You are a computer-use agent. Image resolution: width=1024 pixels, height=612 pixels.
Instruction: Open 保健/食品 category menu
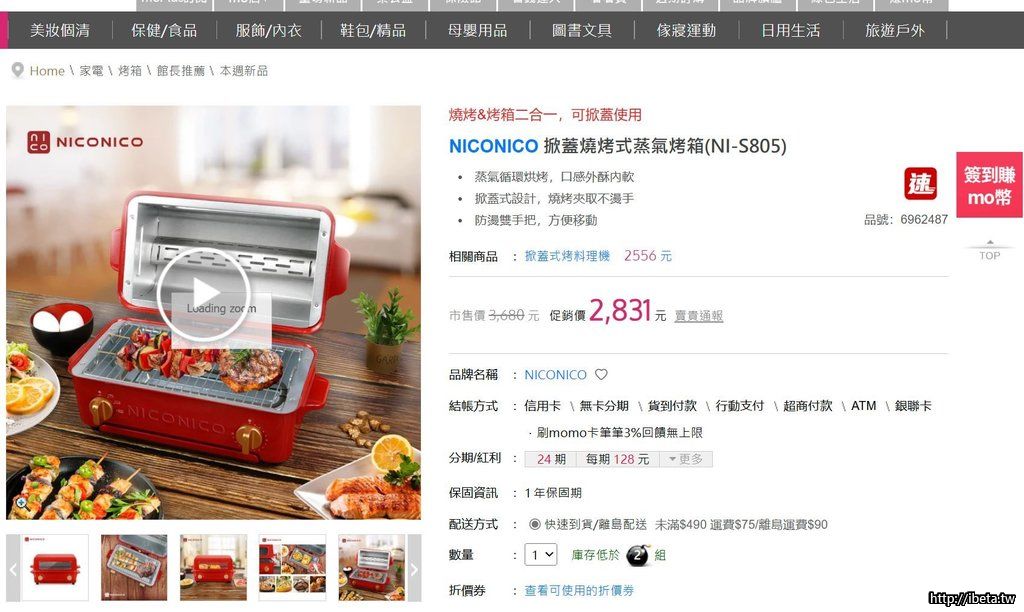tap(164, 30)
